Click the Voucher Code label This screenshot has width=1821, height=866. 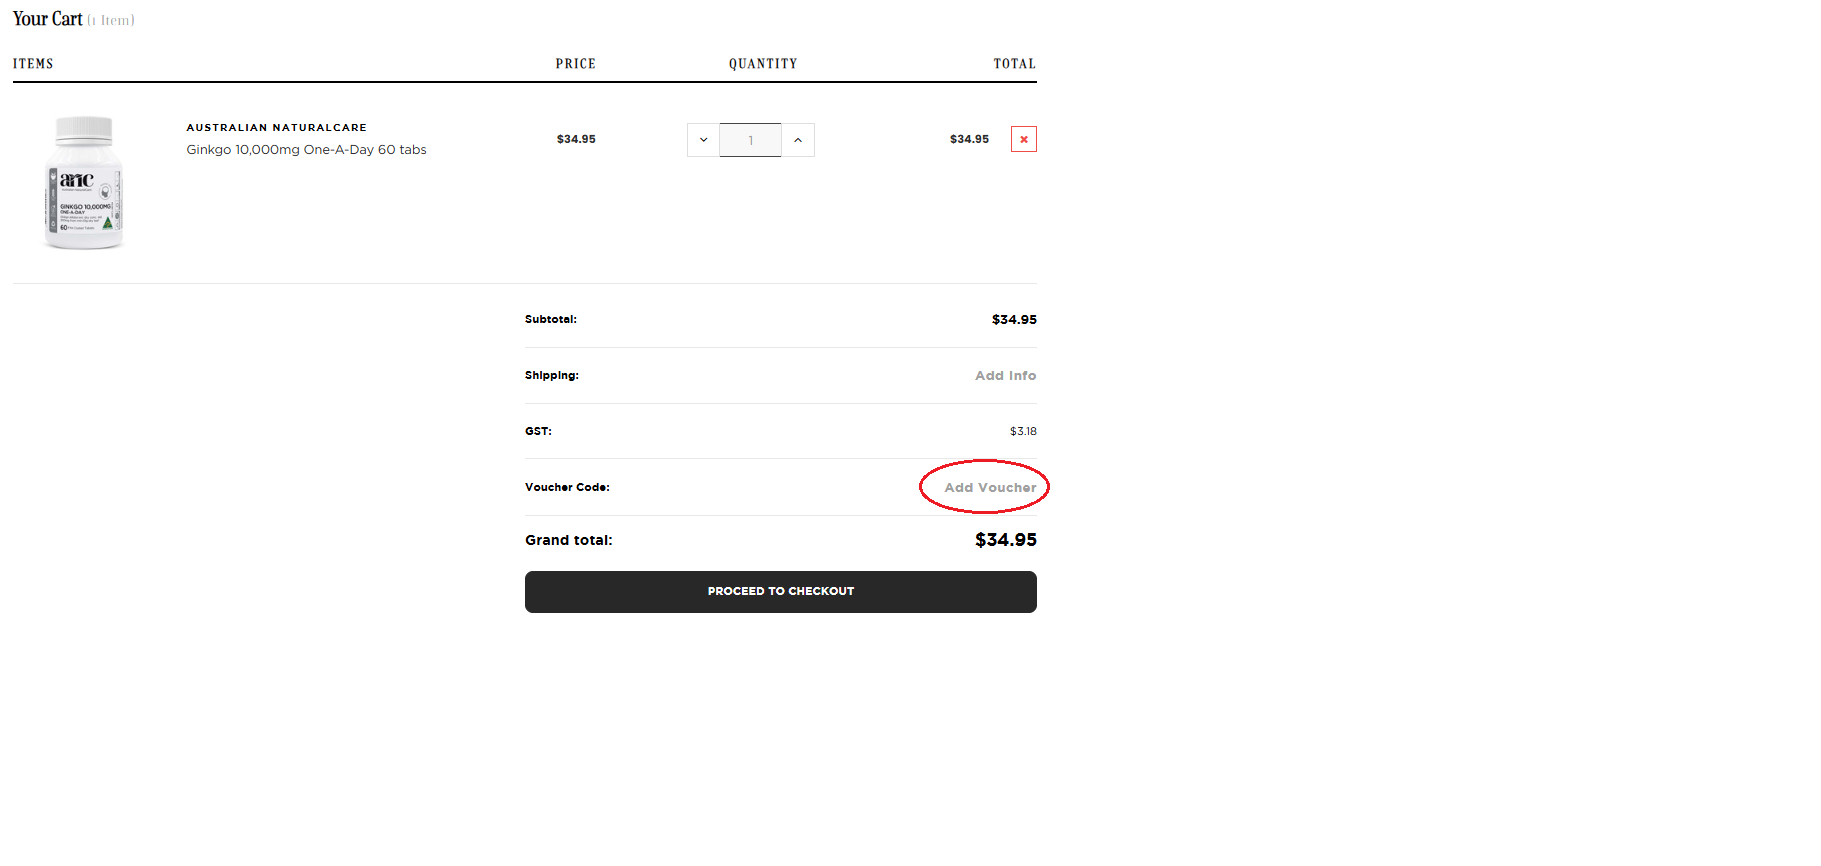567,488
